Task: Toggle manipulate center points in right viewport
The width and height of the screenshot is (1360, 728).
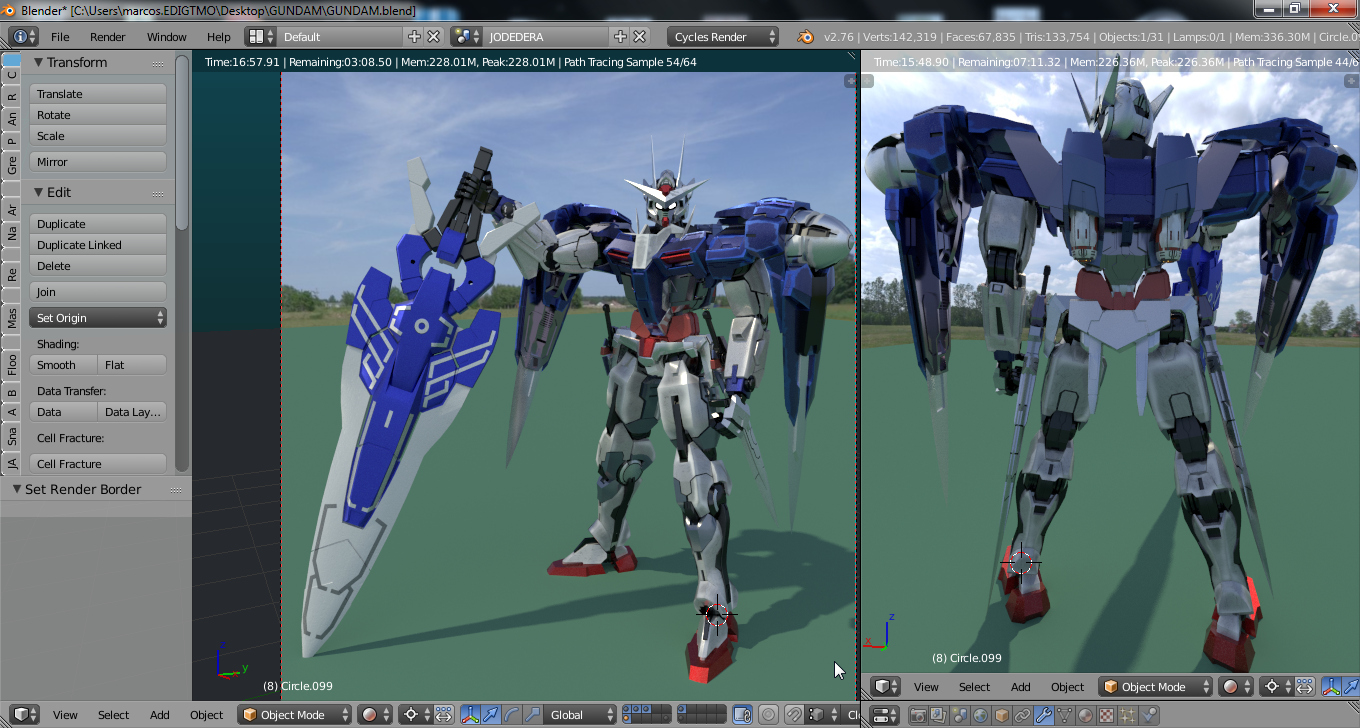Action: [1304, 687]
